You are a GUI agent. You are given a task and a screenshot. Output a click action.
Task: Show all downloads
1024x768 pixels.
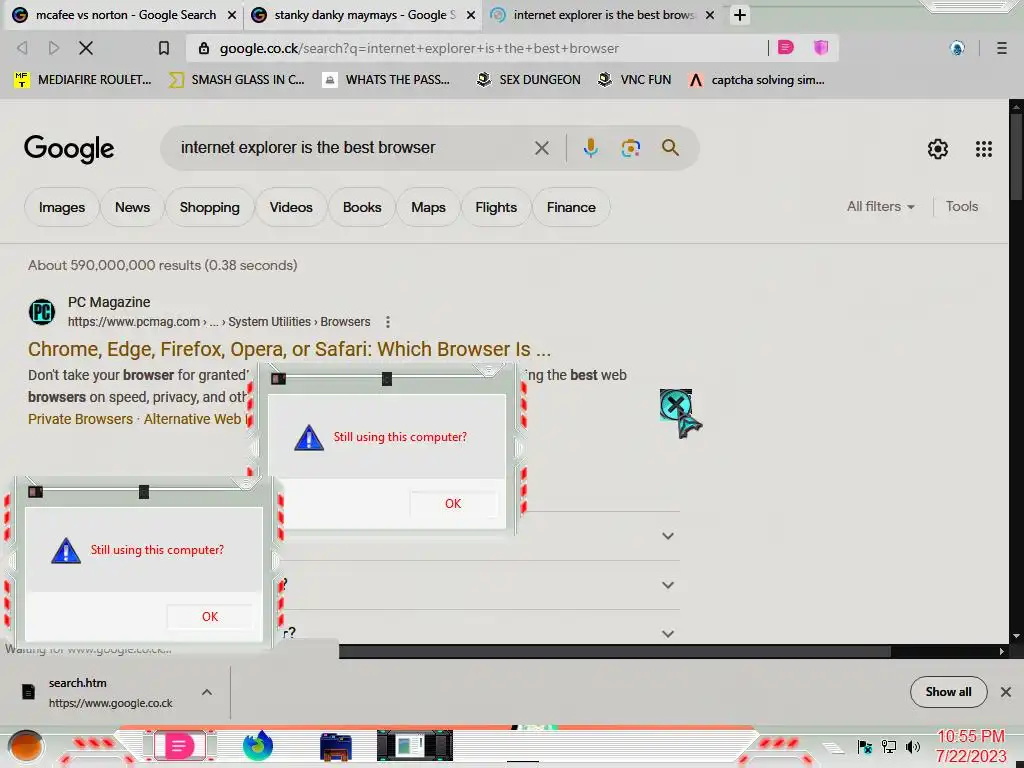click(x=948, y=692)
